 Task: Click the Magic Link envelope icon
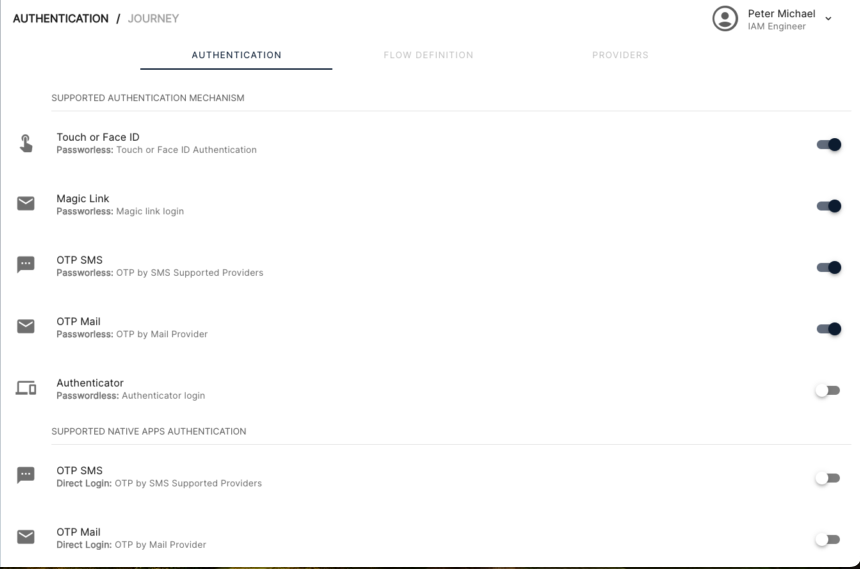pyautogui.click(x=26, y=204)
